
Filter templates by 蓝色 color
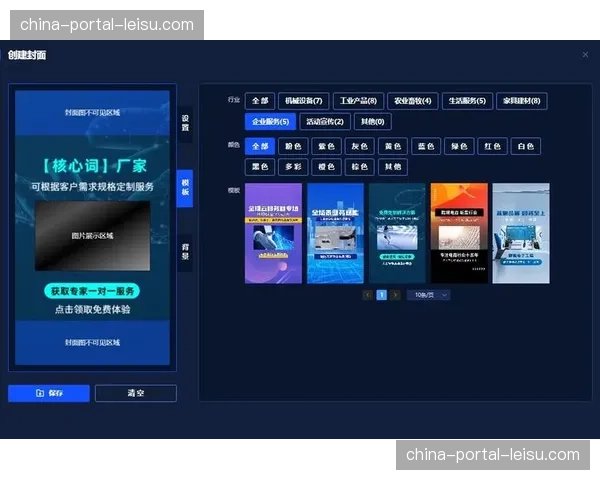click(x=426, y=146)
